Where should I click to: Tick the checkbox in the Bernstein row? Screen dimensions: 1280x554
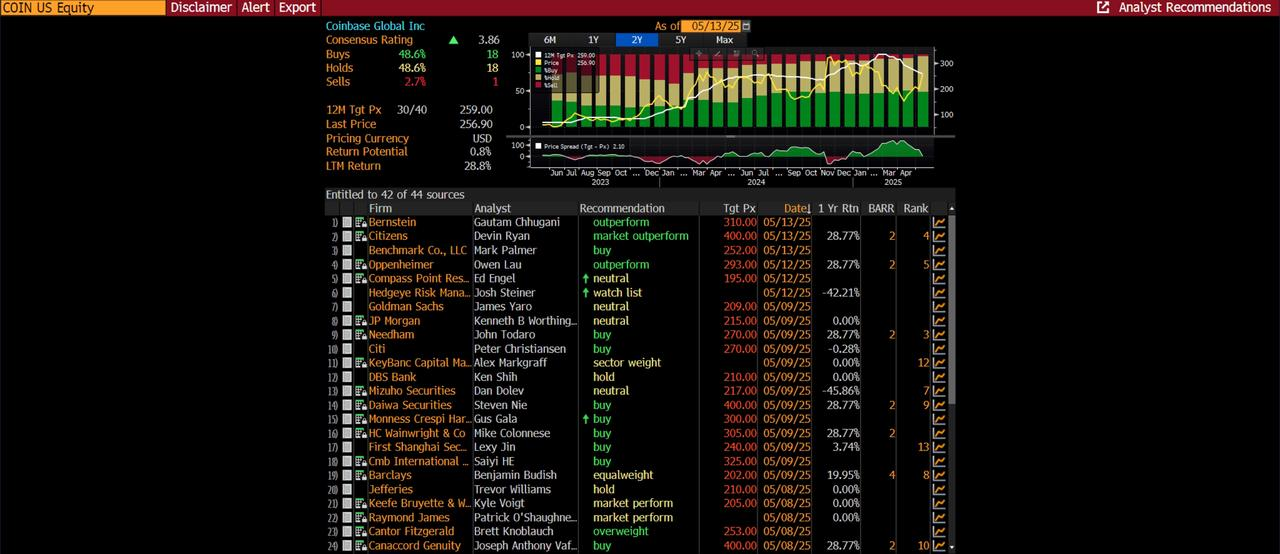tap(347, 222)
